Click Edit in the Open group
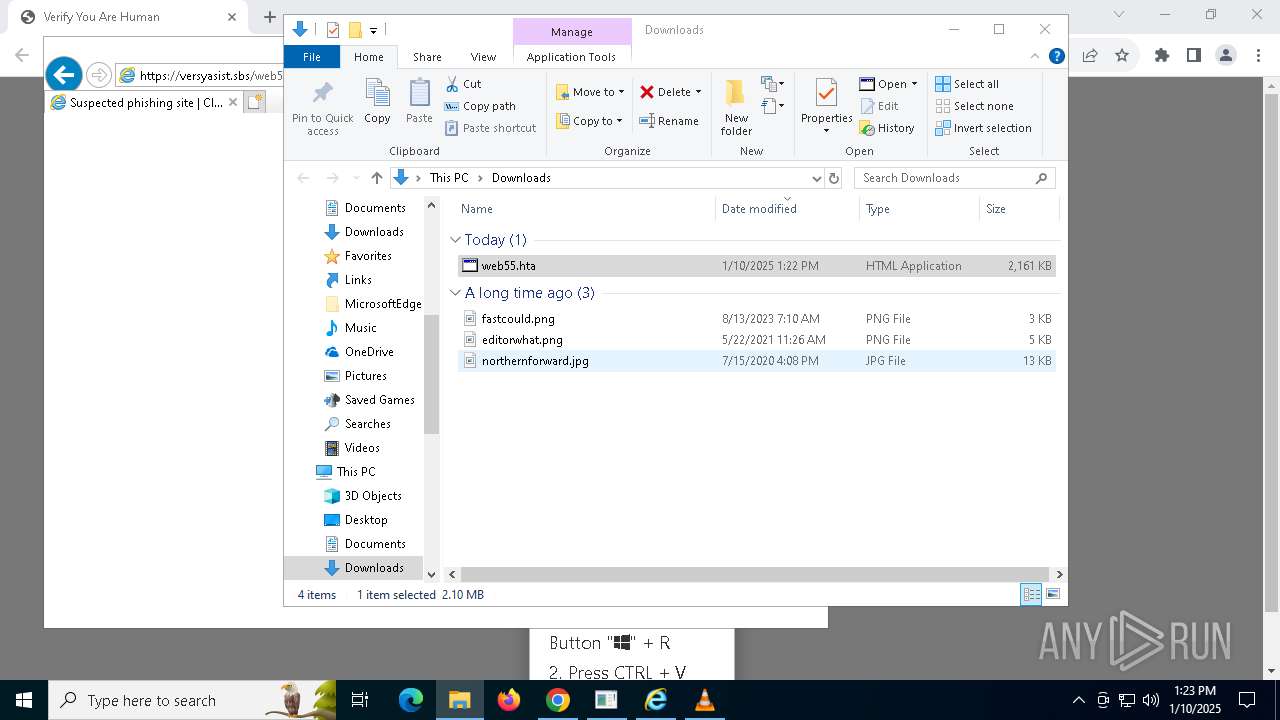Screen dimensions: 1280x720 coord(879,106)
